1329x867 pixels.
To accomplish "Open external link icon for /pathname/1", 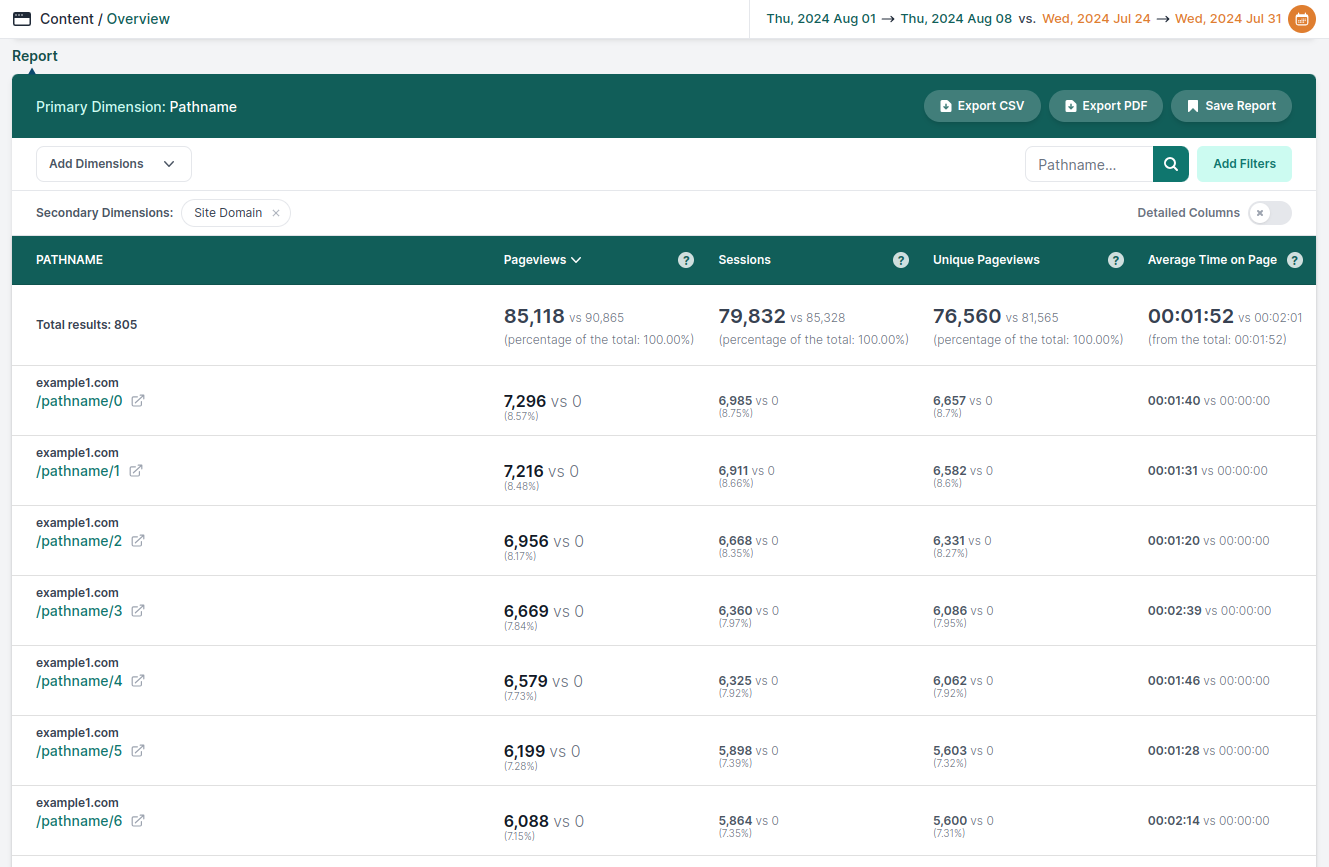I will coord(136,471).
